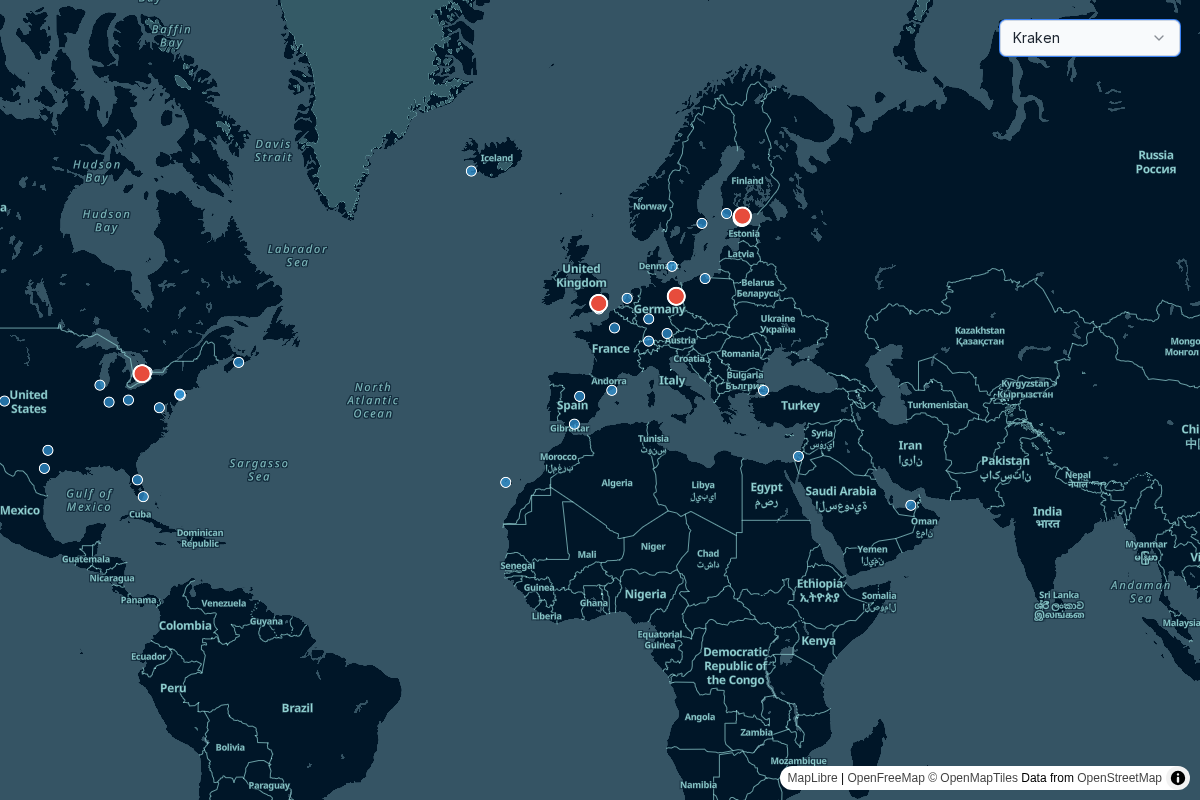Click the red marker in United Kingdom

[598, 303]
